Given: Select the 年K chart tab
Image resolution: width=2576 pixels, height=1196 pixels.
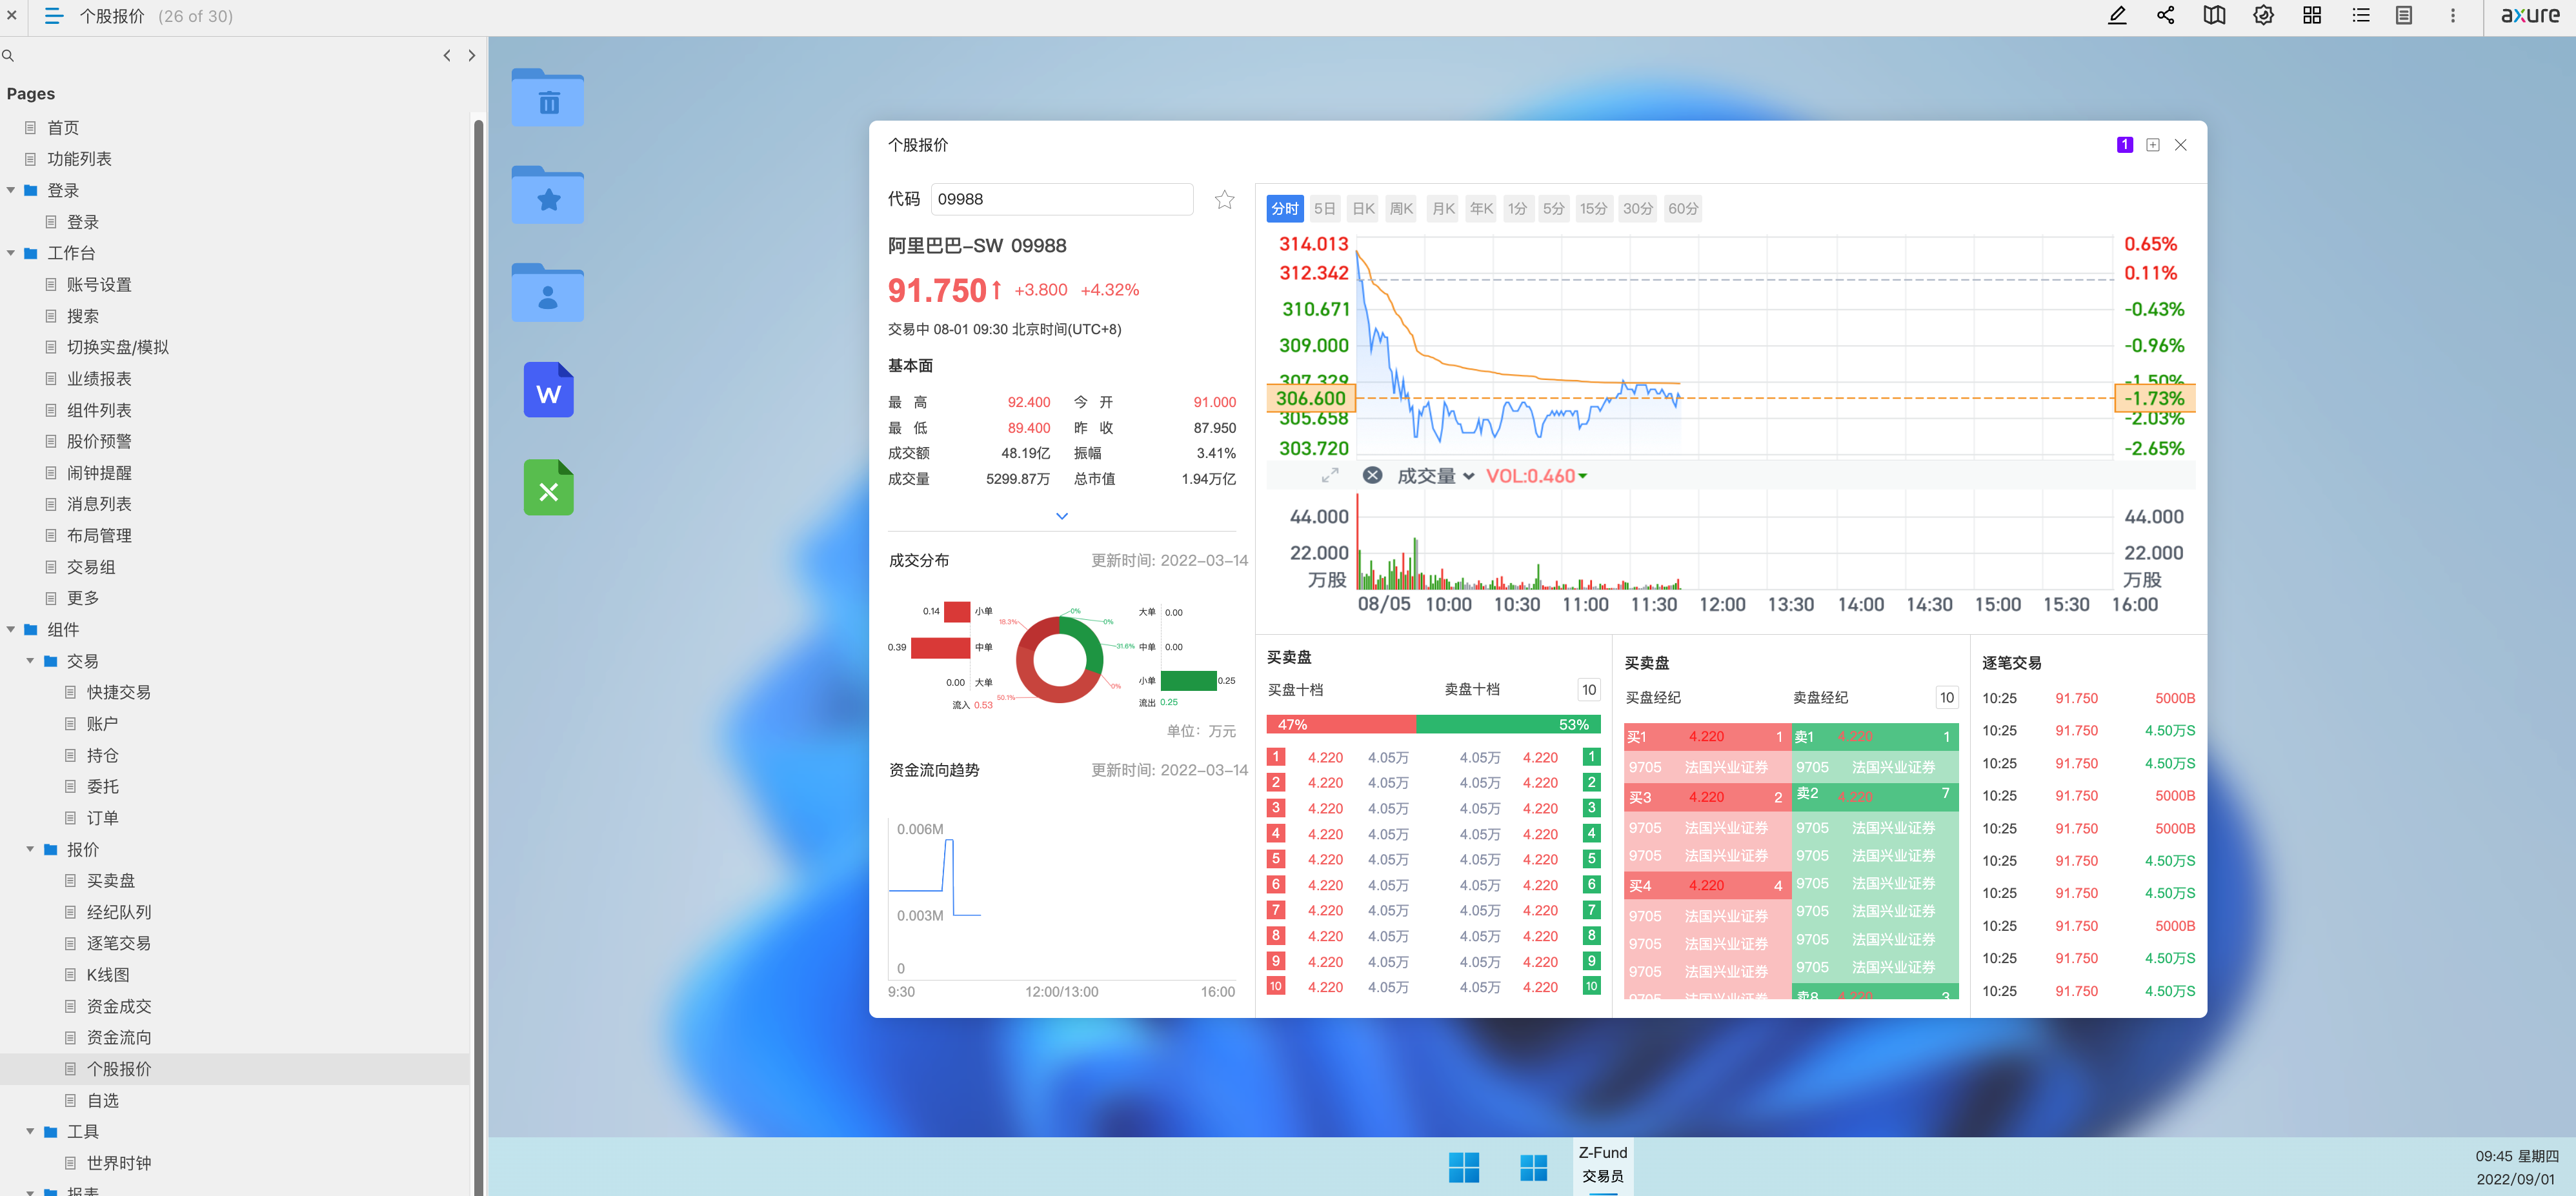Looking at the screenshot, I should coord(1481,209).
